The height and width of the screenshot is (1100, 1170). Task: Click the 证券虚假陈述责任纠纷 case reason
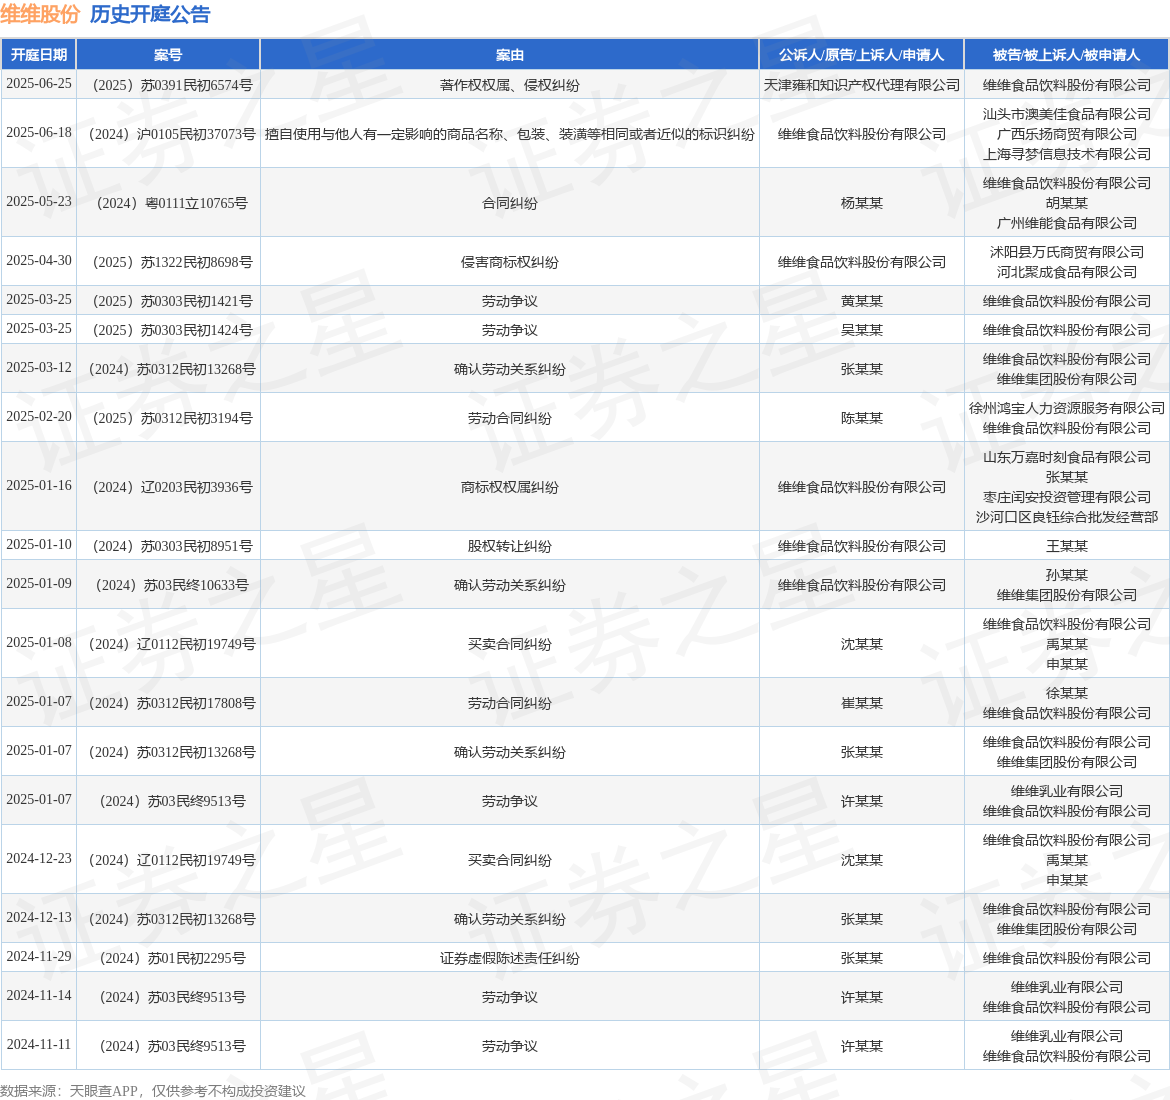510,958
